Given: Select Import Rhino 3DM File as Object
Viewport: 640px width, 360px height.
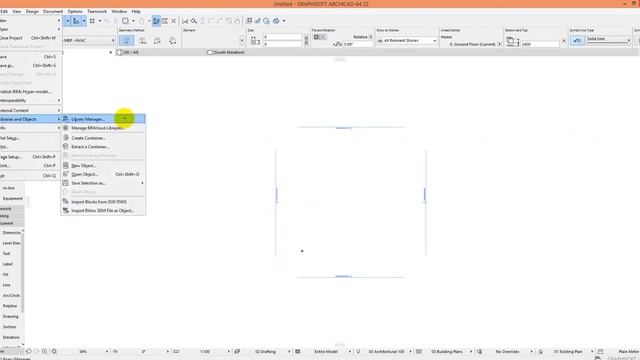Looking at the screenshot, I should tap(103, 211).
